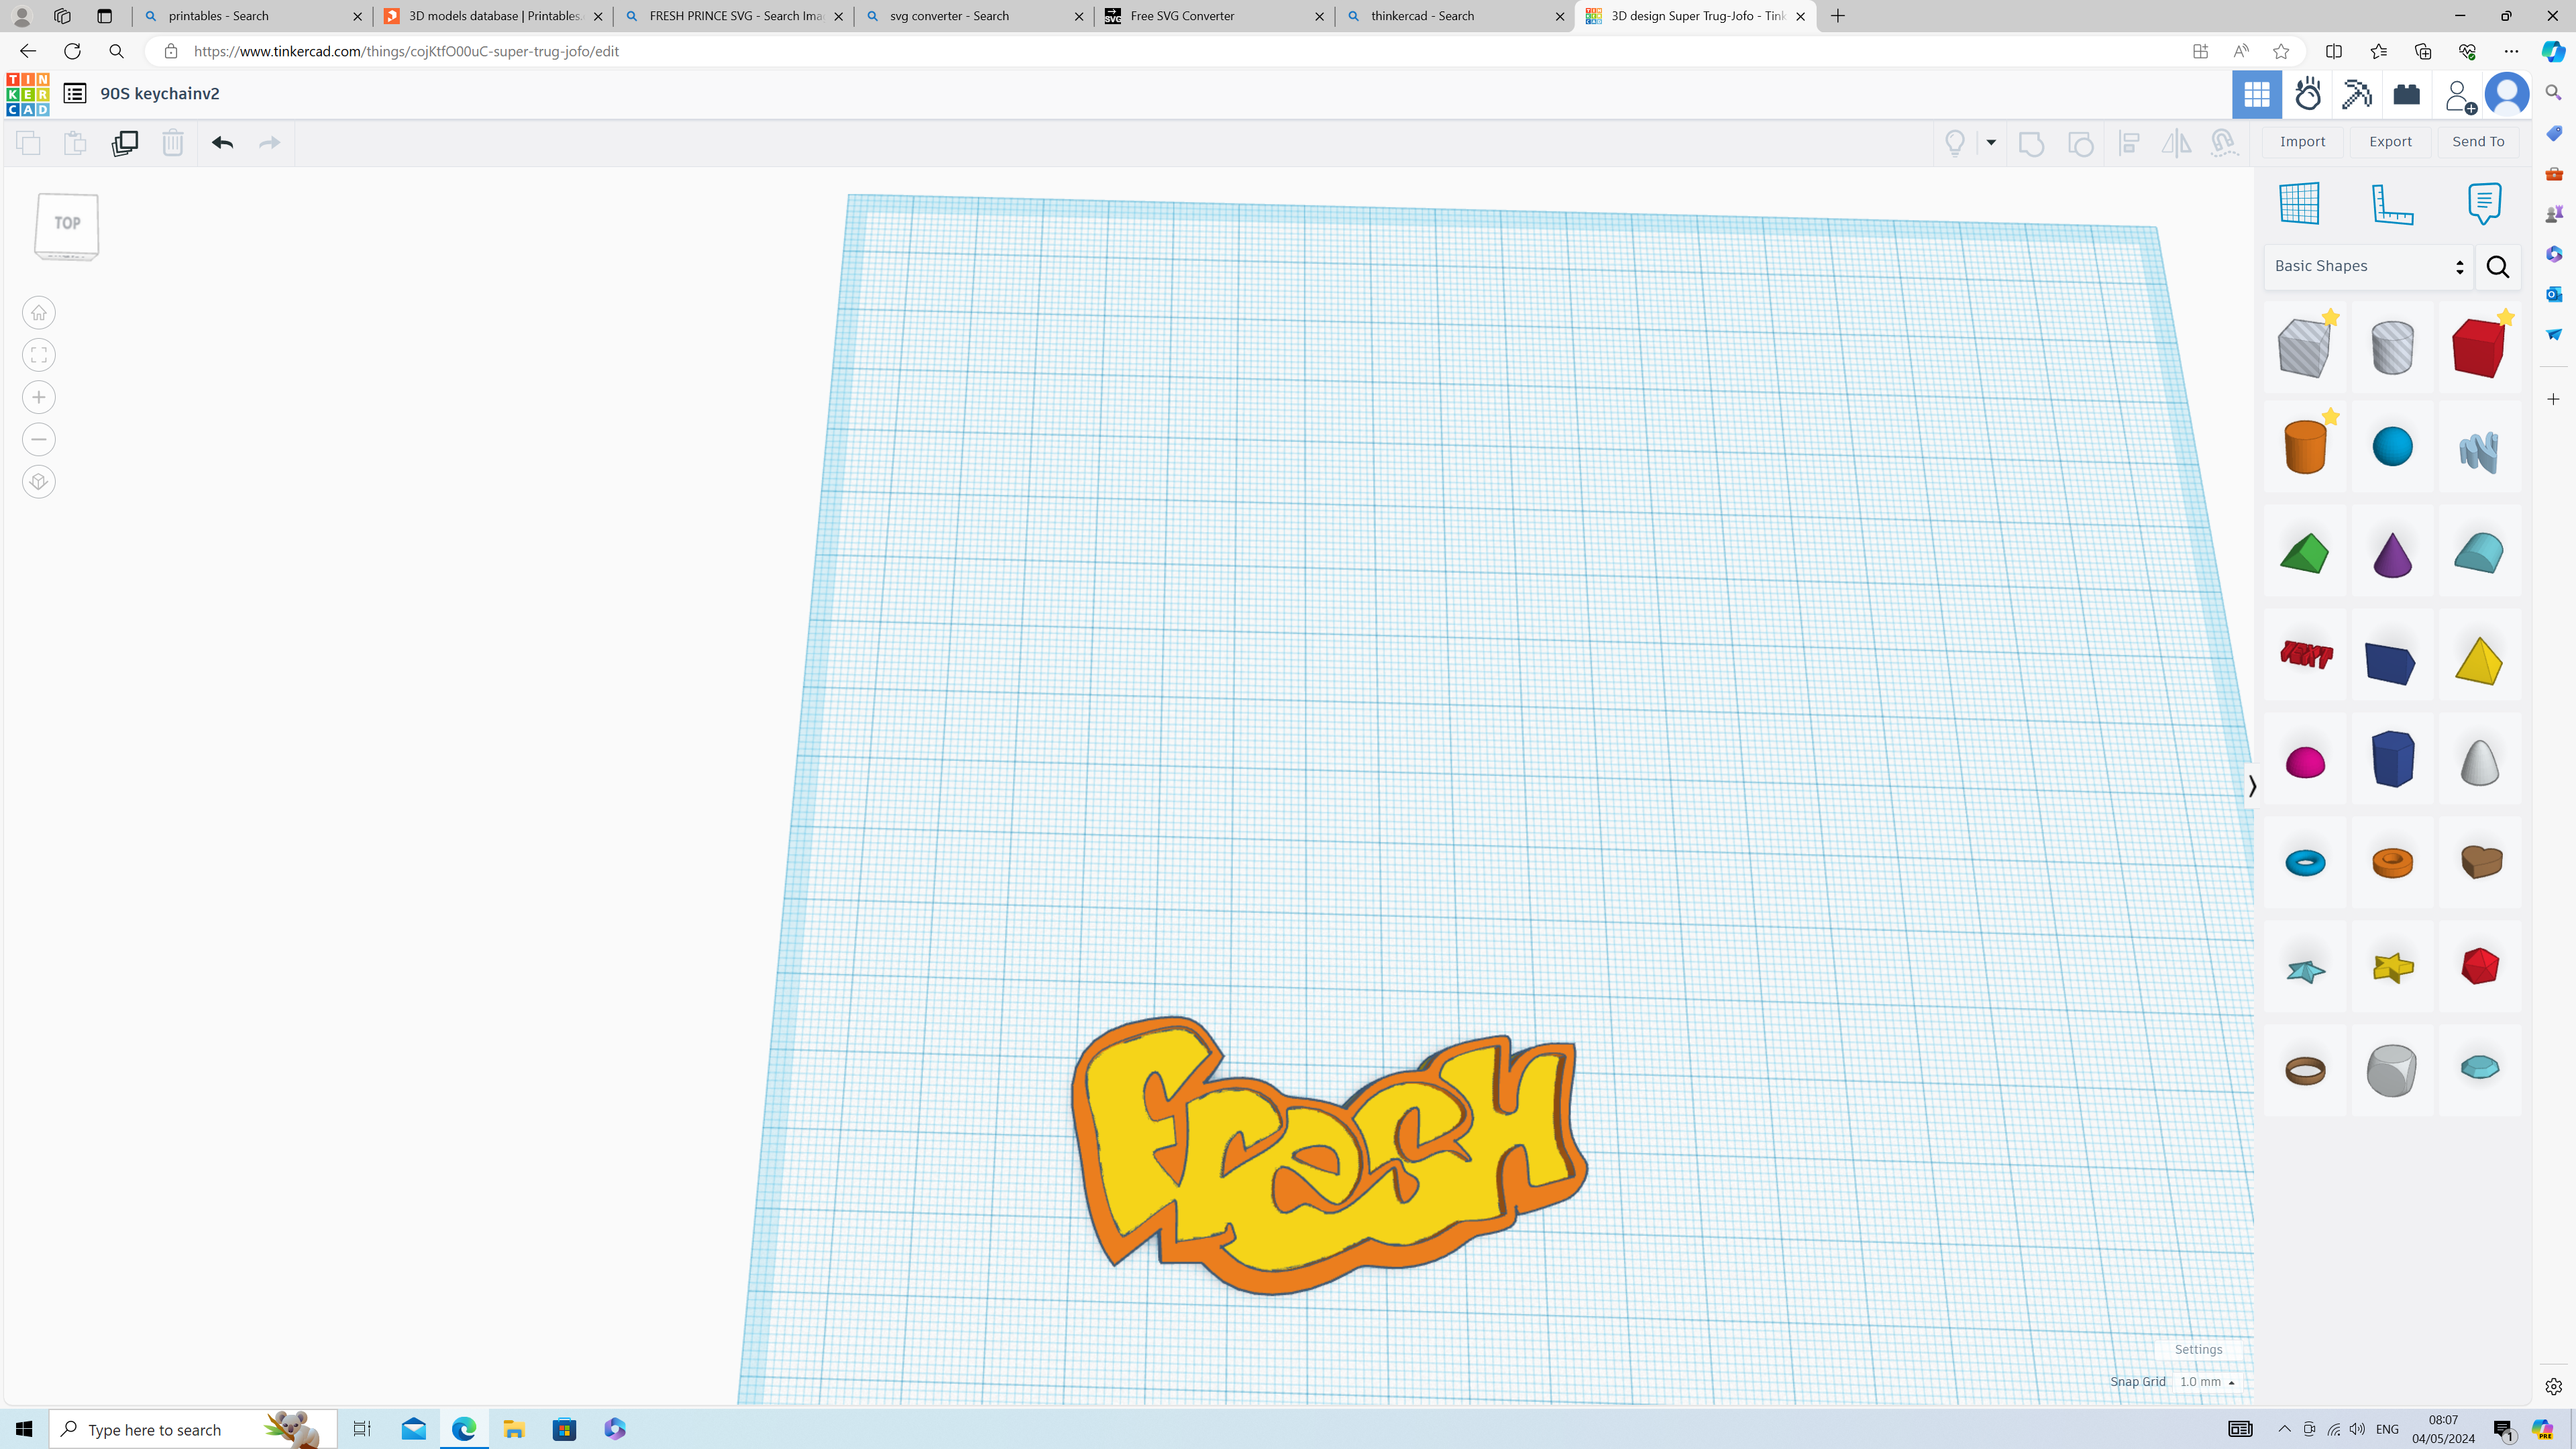2576x1449 pixels.
Task: Click the Mirror tool
Action: click(x=2176, y=142)
